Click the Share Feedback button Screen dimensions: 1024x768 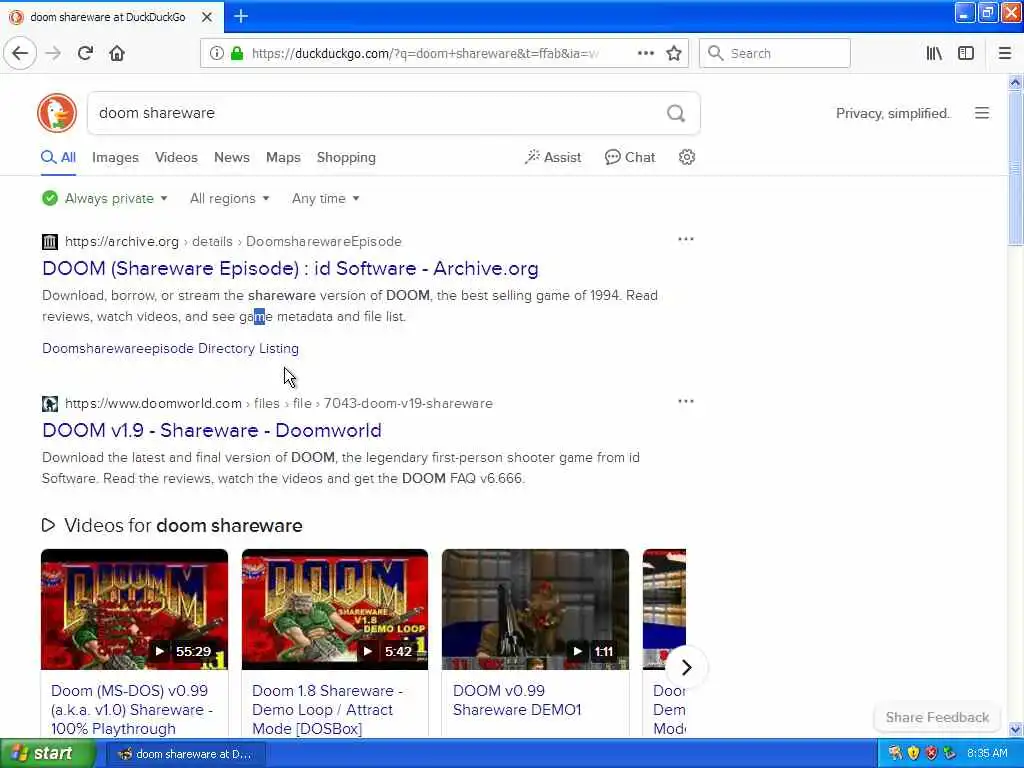(937, 717)
